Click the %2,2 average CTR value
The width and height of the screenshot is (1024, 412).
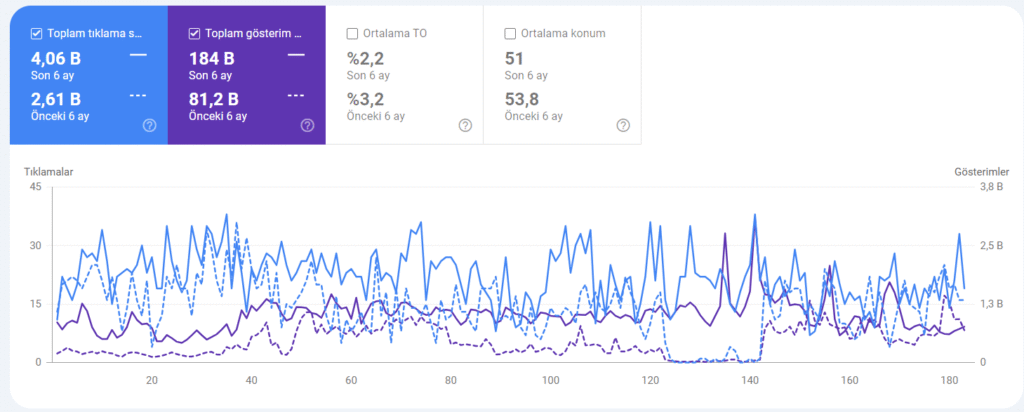tap(365, 58)
